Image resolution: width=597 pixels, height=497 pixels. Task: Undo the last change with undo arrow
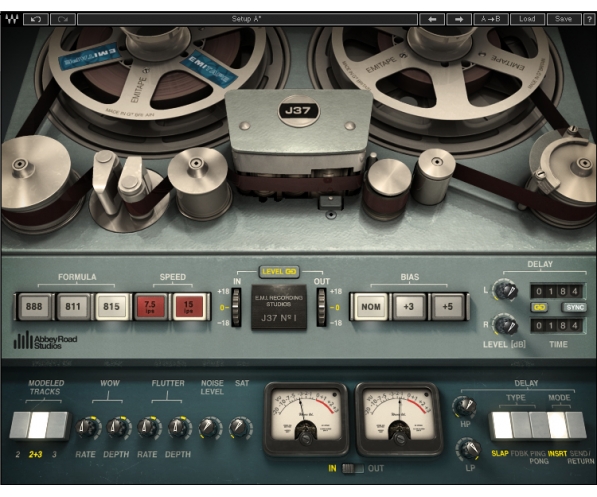(x=36, y=19)
